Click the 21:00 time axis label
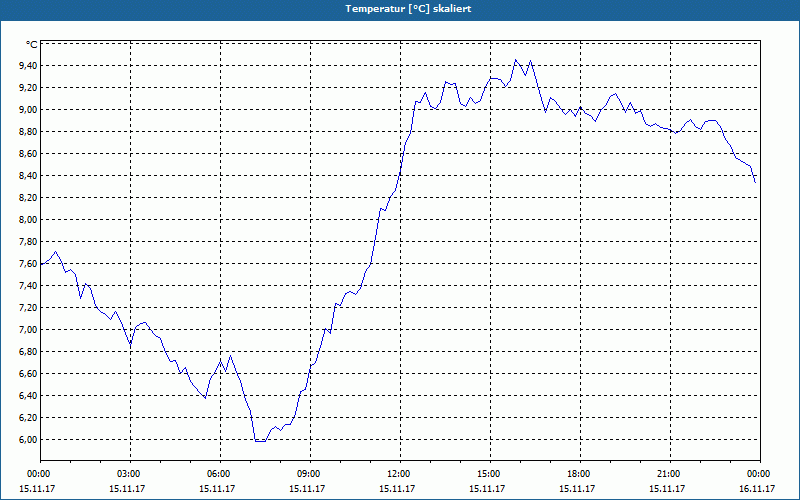800x500 pixels. tap(667, 474)
